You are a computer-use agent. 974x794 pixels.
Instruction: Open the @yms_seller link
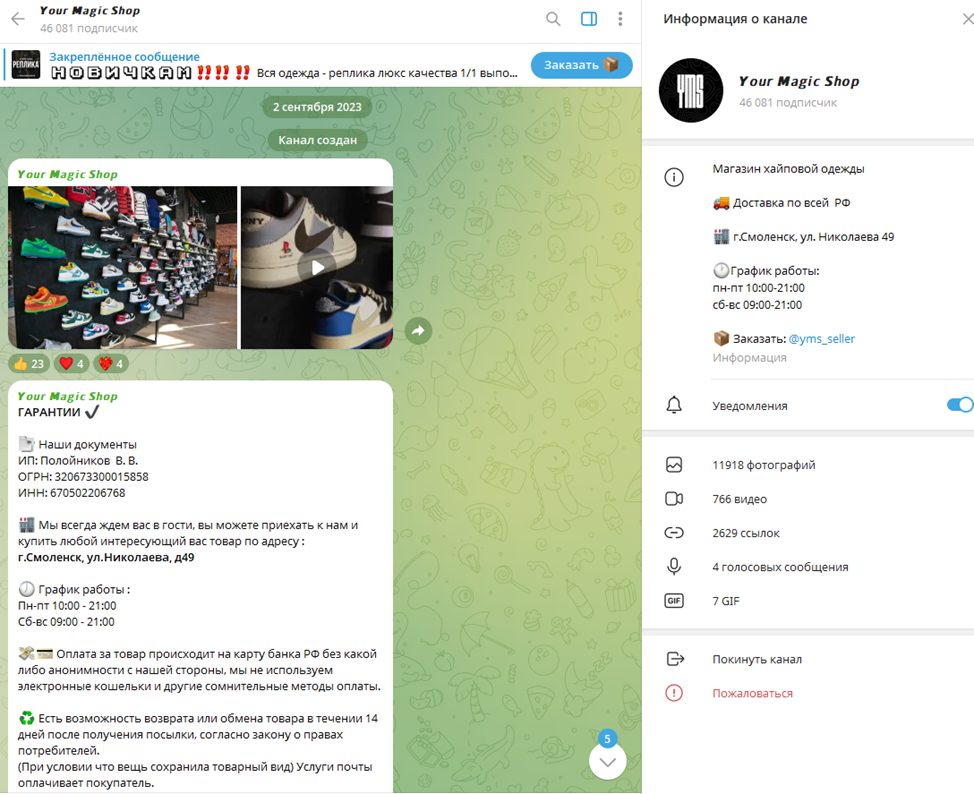point(821,339)
